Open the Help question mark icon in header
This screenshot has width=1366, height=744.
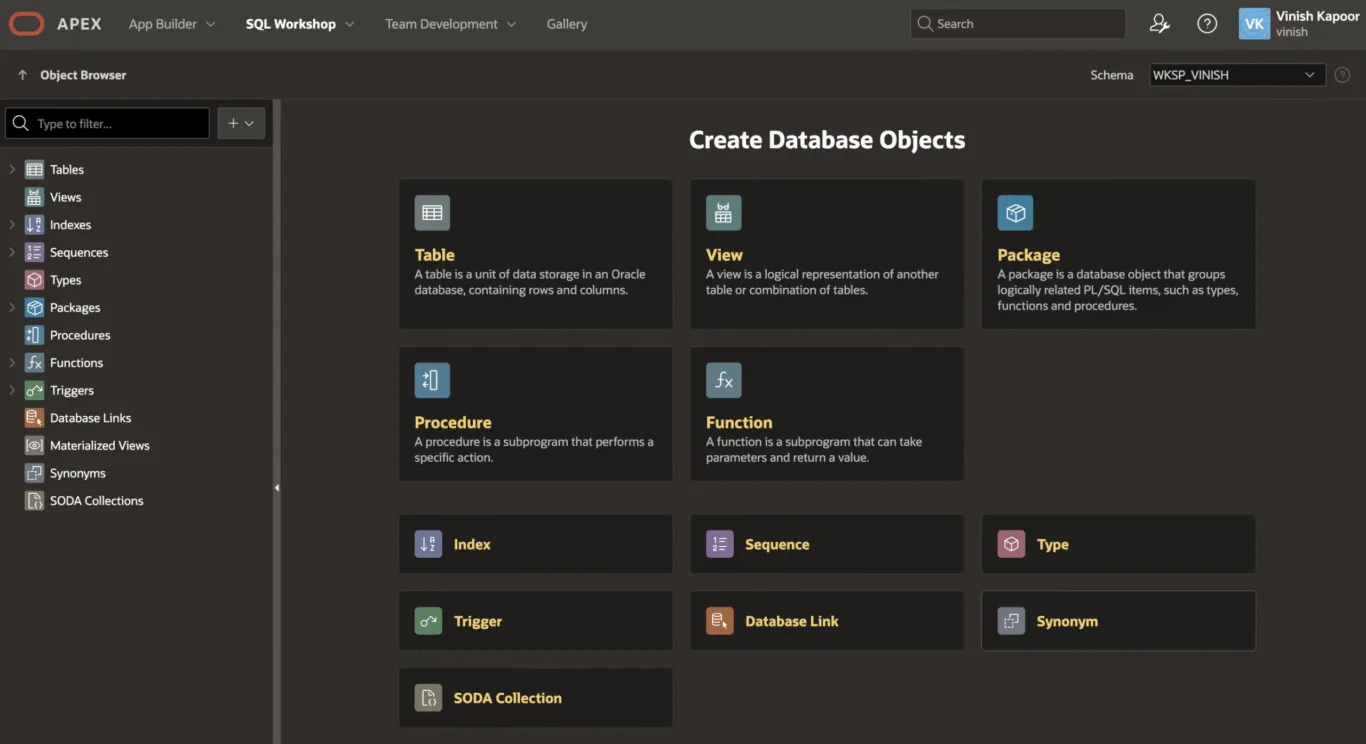(1207, 24)
